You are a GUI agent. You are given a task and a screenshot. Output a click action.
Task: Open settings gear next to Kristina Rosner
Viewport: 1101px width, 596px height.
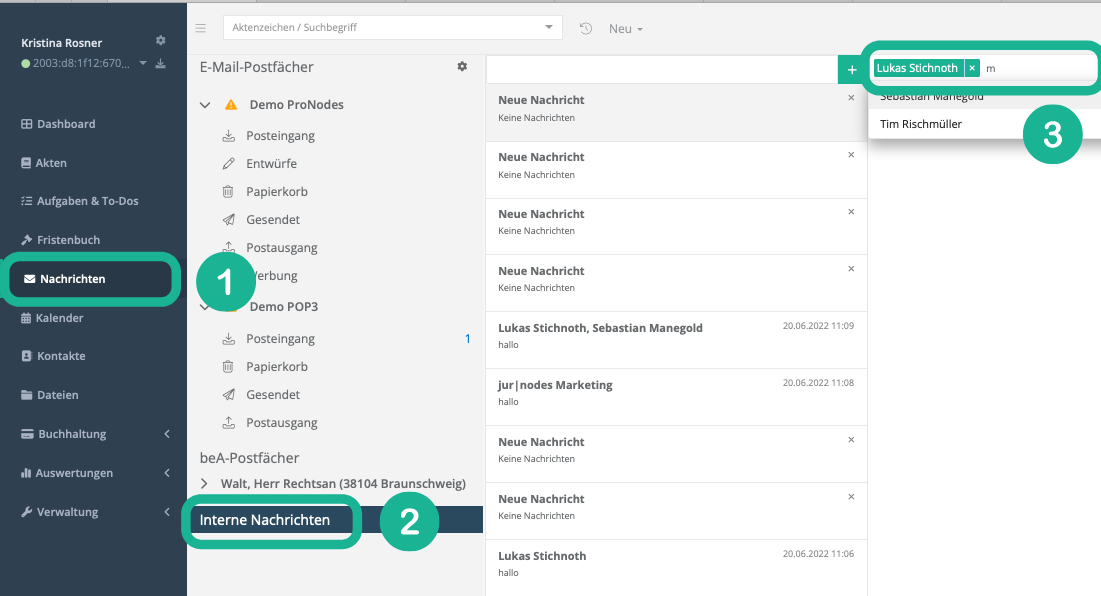tap(161, 41)
